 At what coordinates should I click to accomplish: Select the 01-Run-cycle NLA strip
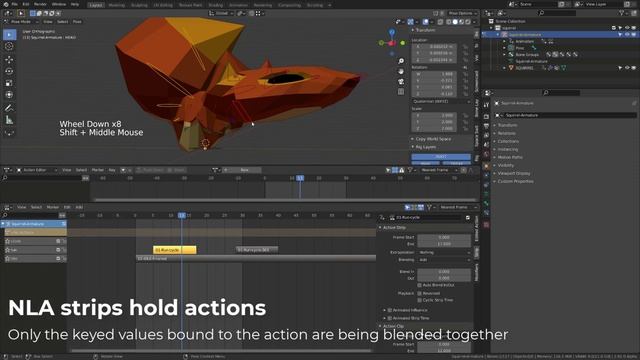175,250
